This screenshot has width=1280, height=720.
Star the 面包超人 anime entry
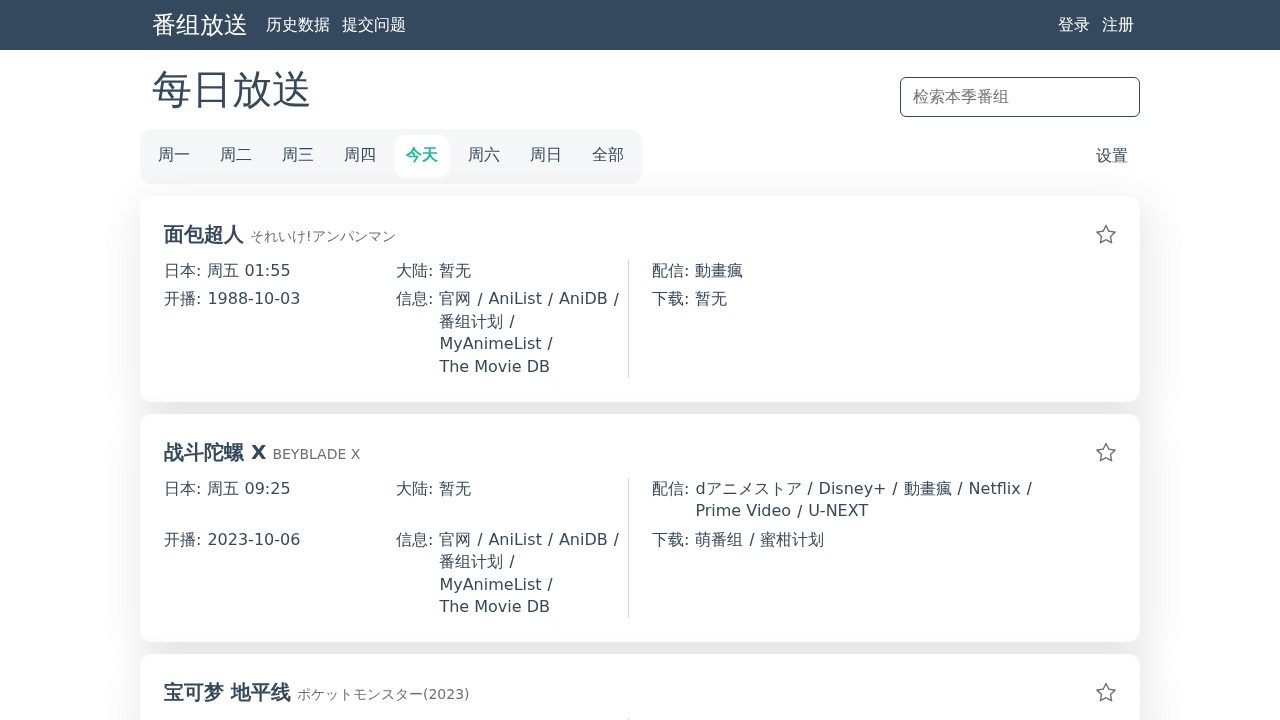[1105, 235]
